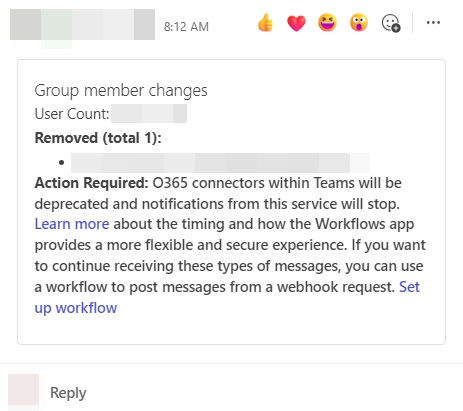
Task: Open the message more options ellipsis
Action: point(433,23)
